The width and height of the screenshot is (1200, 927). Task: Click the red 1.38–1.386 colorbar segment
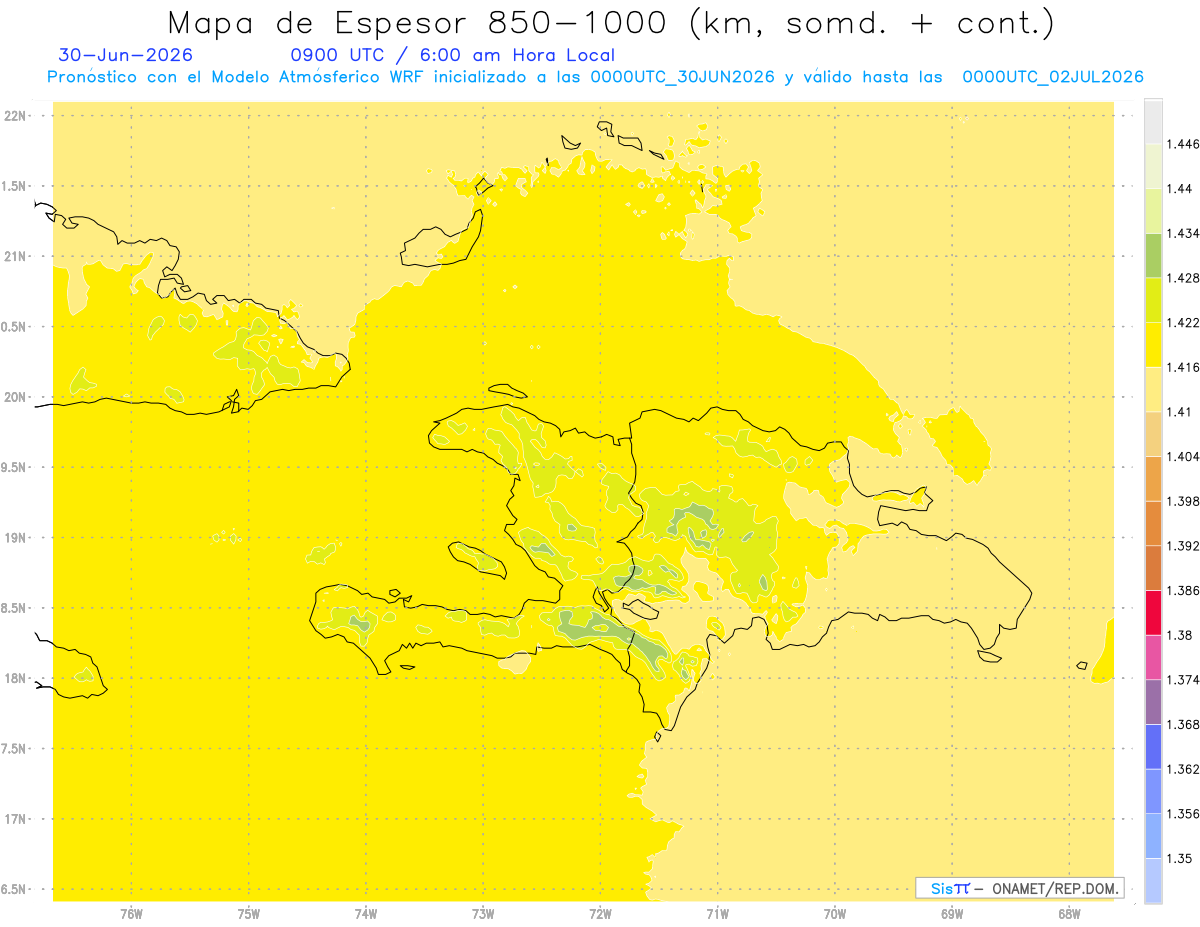point(1153,612)
